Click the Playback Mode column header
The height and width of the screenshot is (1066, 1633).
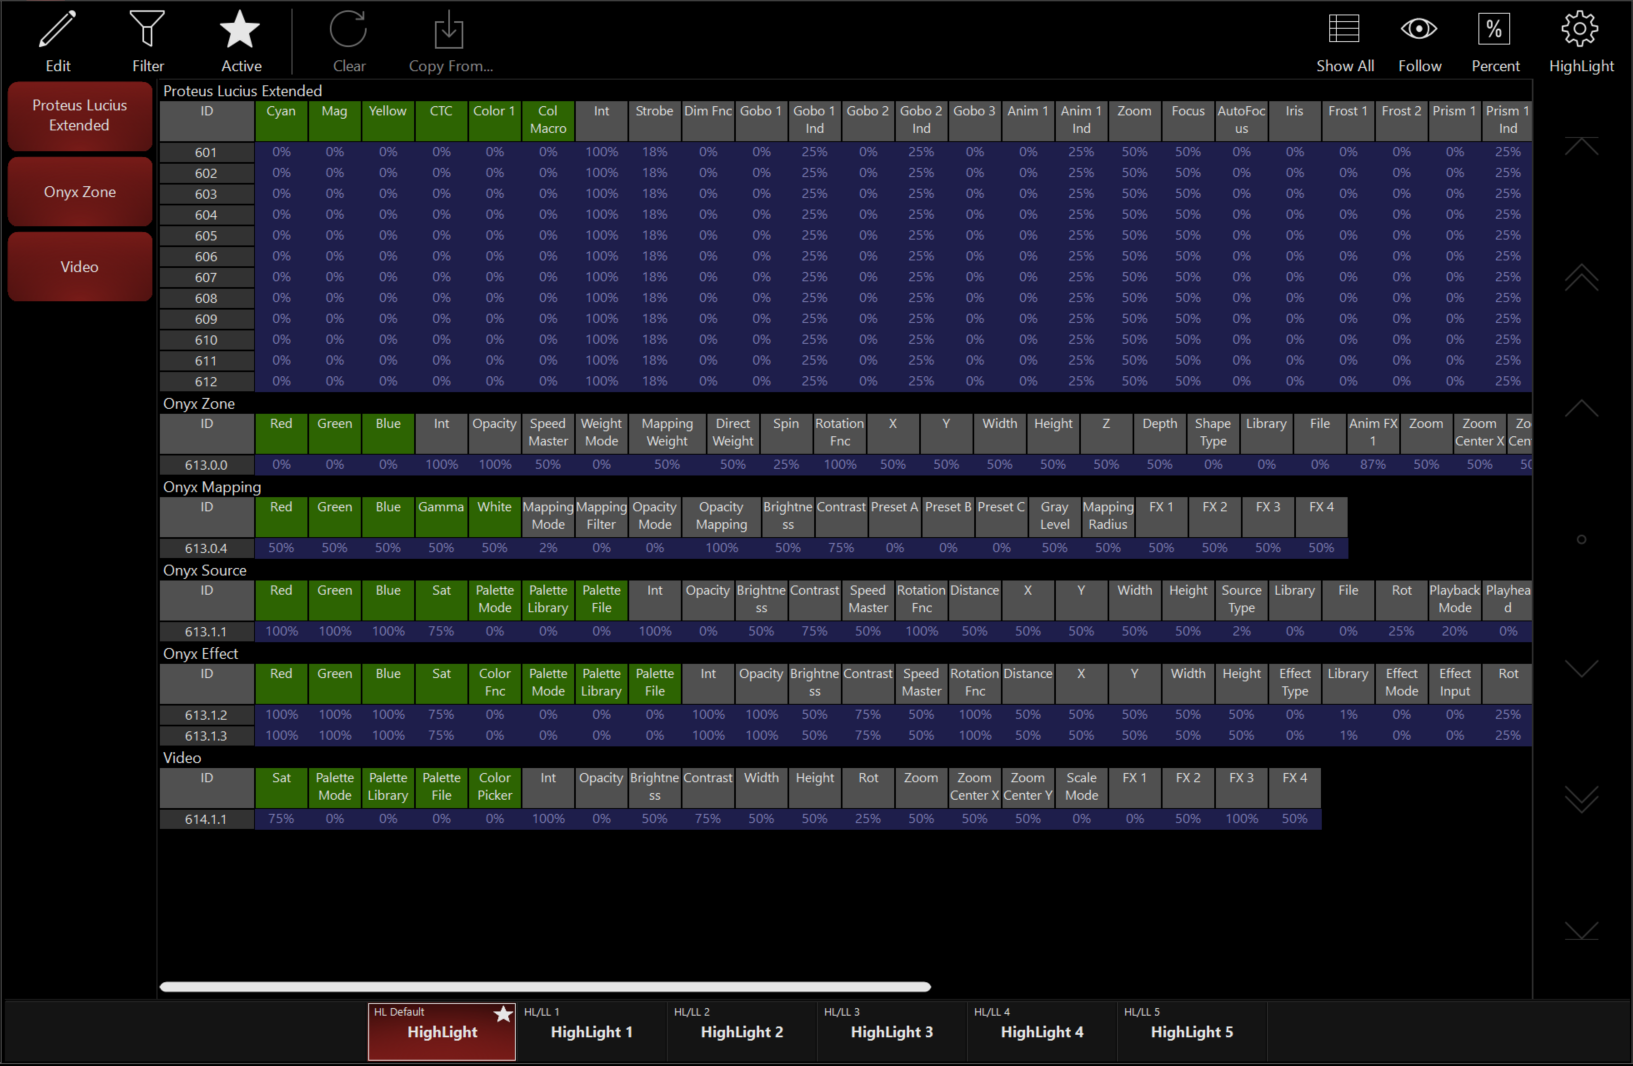click(x=1455, y=599)
